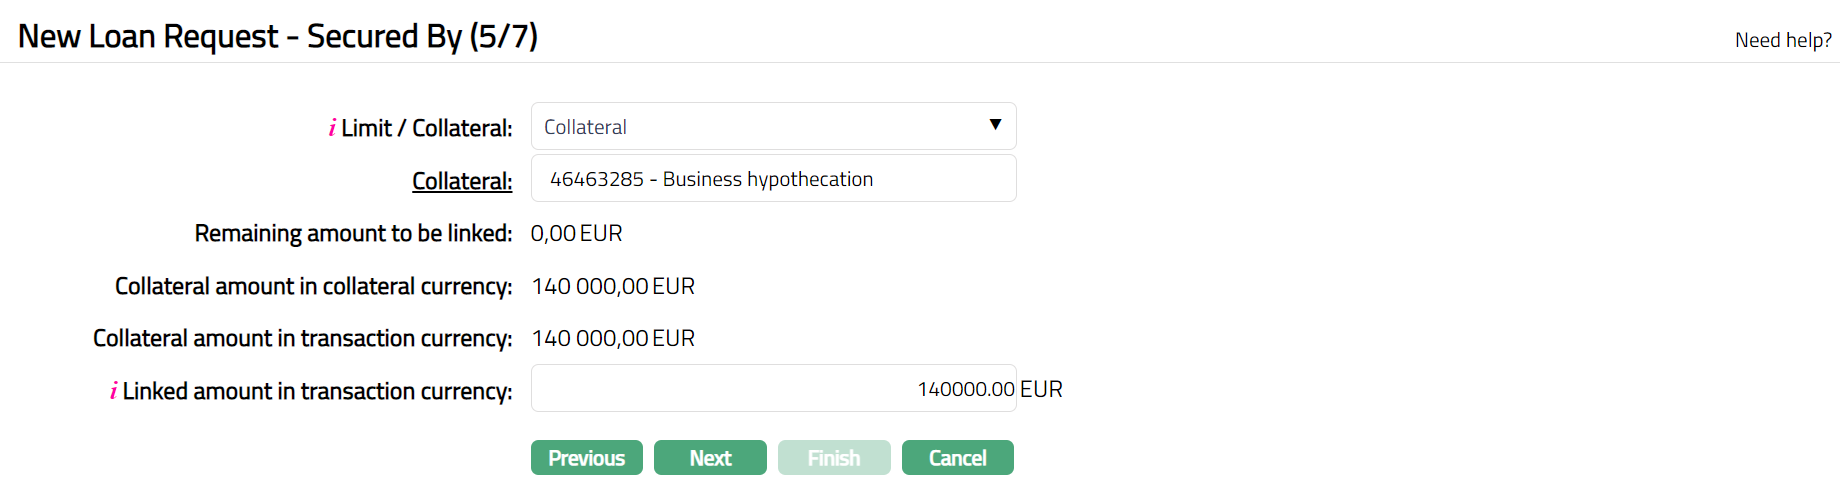Viewport: 1840px width, 496px height.
Task: Click collateral currency amount 140 000,00 EUR
Action: pos(613,287)
